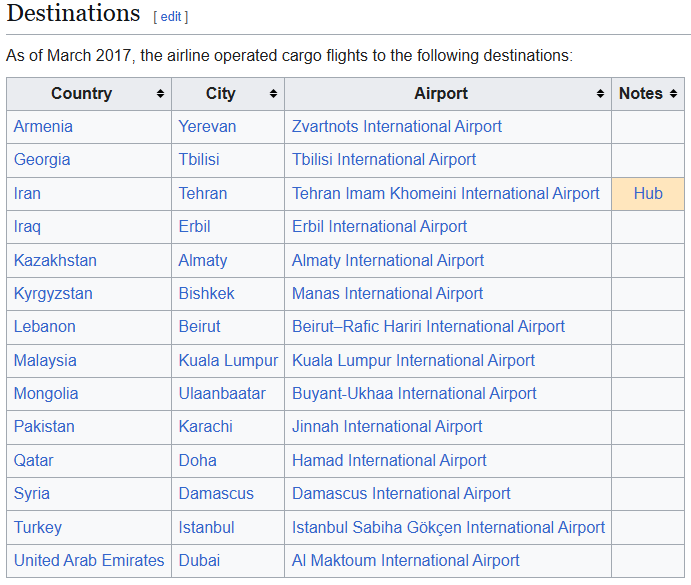Click the Hub note link
This screenshot has height=585, width=691.
tap(648, 194)
